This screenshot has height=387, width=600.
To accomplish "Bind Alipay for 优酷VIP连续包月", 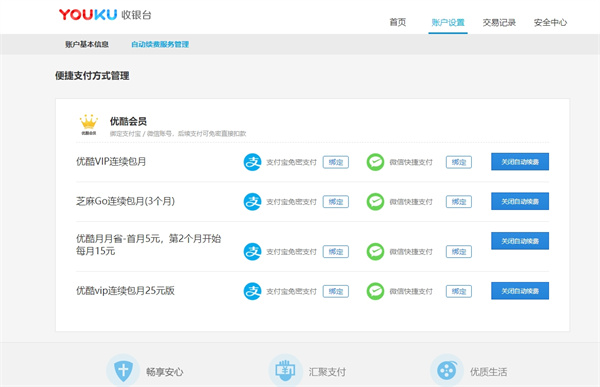I will click(x=336, y=162).
